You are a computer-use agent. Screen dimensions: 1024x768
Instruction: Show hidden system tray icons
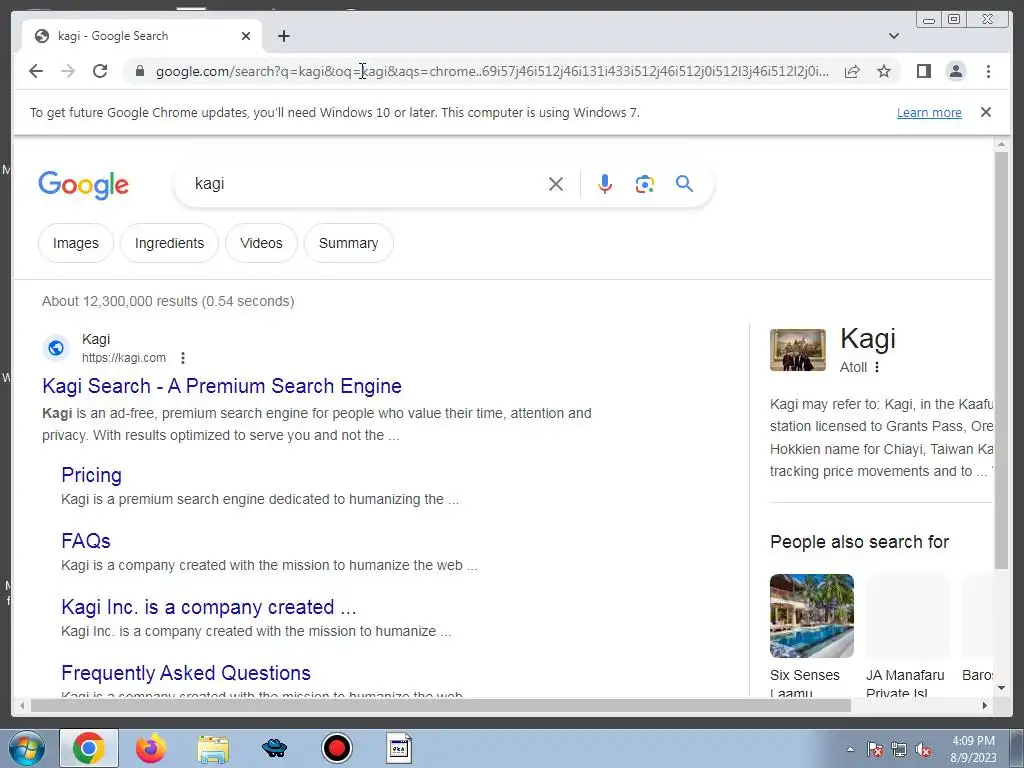click(850, 749)
